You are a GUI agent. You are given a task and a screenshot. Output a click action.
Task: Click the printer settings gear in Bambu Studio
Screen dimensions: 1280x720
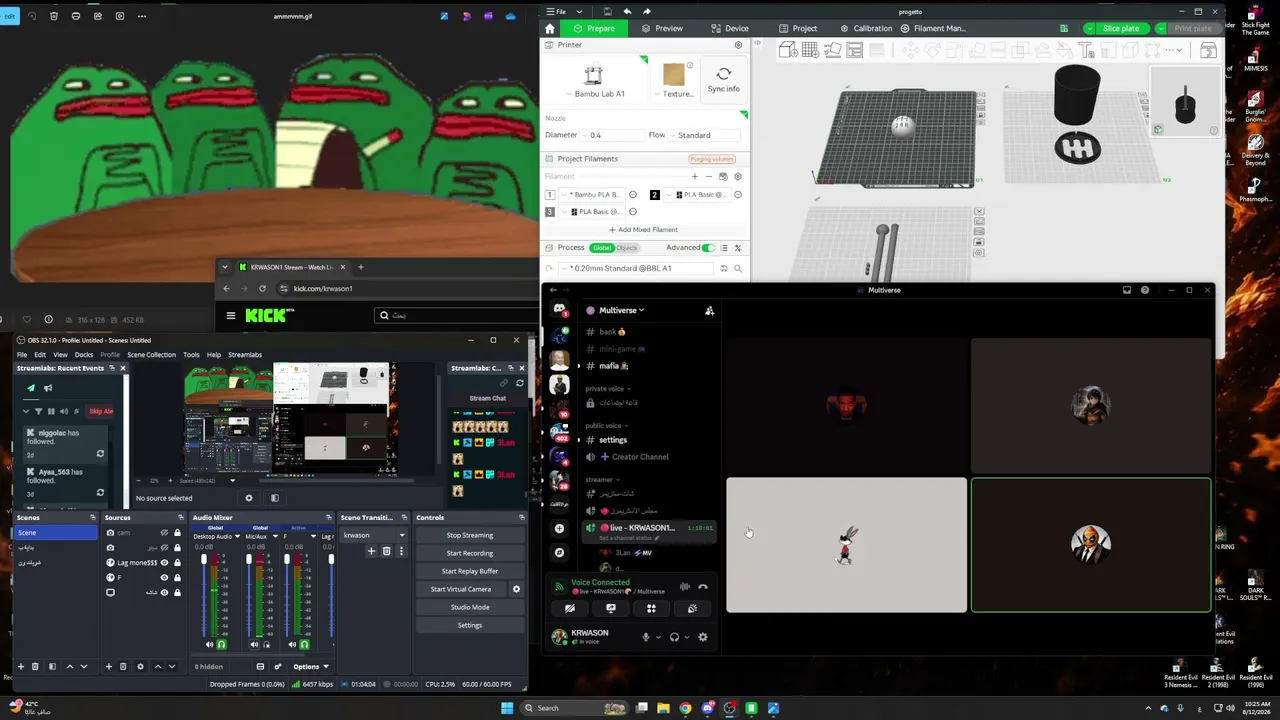(739, 45)
